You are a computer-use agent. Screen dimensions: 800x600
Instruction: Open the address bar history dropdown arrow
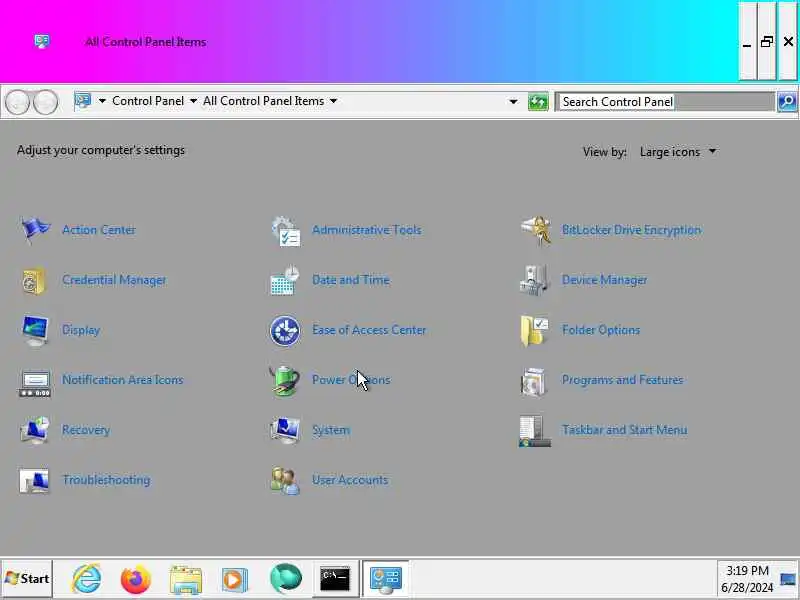[513, 102]
